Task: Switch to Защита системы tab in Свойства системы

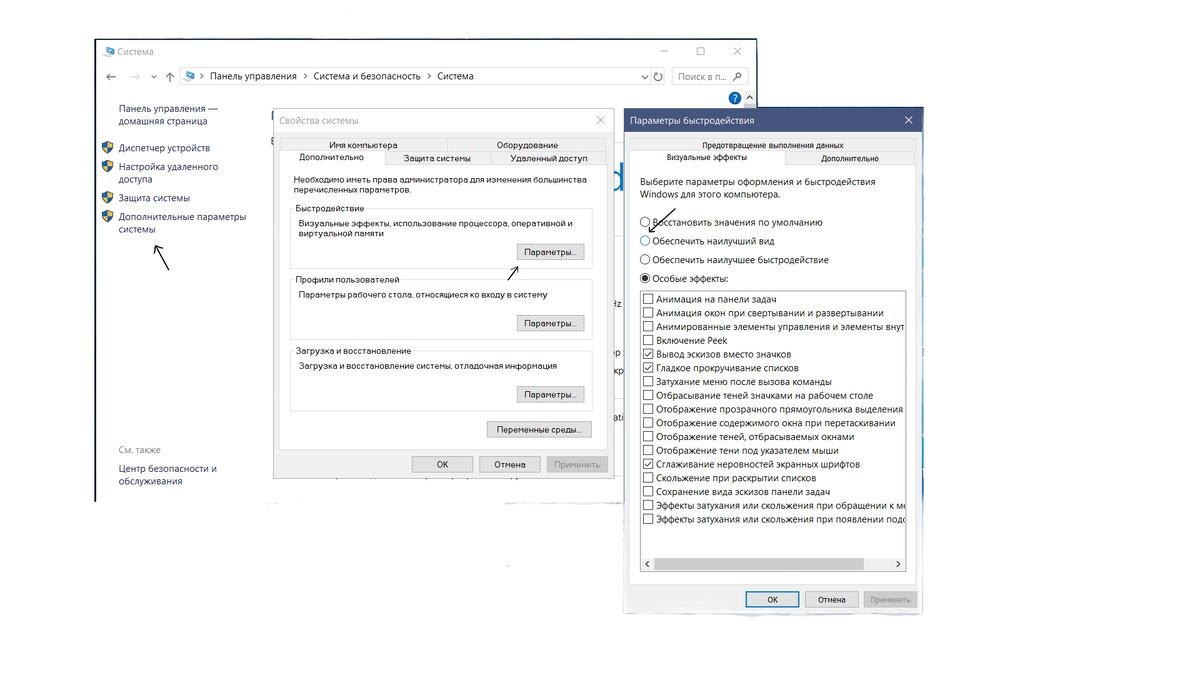Action: click(x=437, y=158)
